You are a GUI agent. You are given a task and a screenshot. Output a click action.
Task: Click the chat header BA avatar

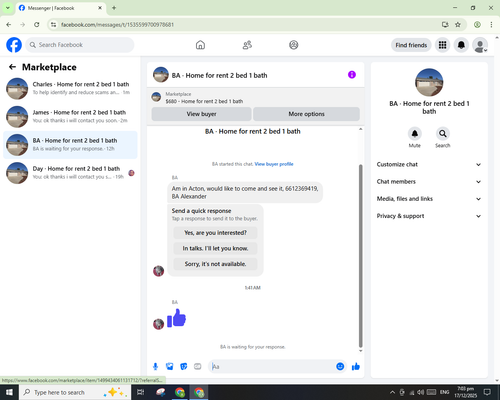(x=161, y=75)
